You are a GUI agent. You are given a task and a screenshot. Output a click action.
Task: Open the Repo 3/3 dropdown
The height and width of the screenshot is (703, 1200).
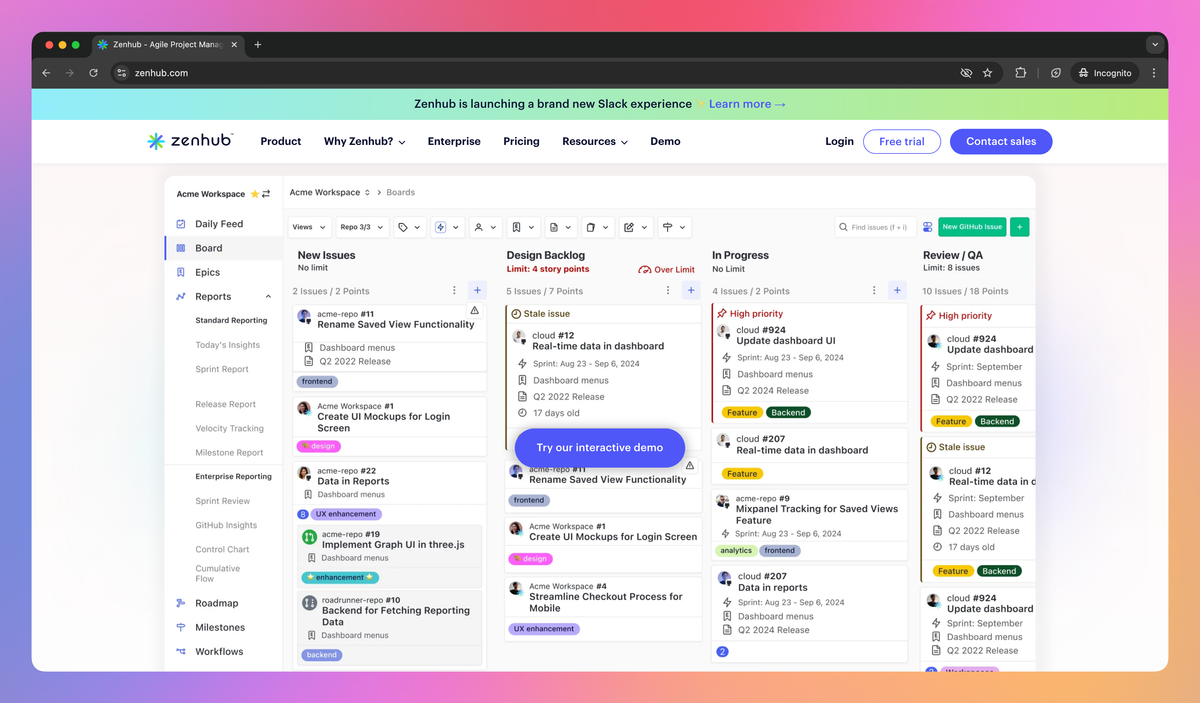pyautogui.click(x=361, y=227)
